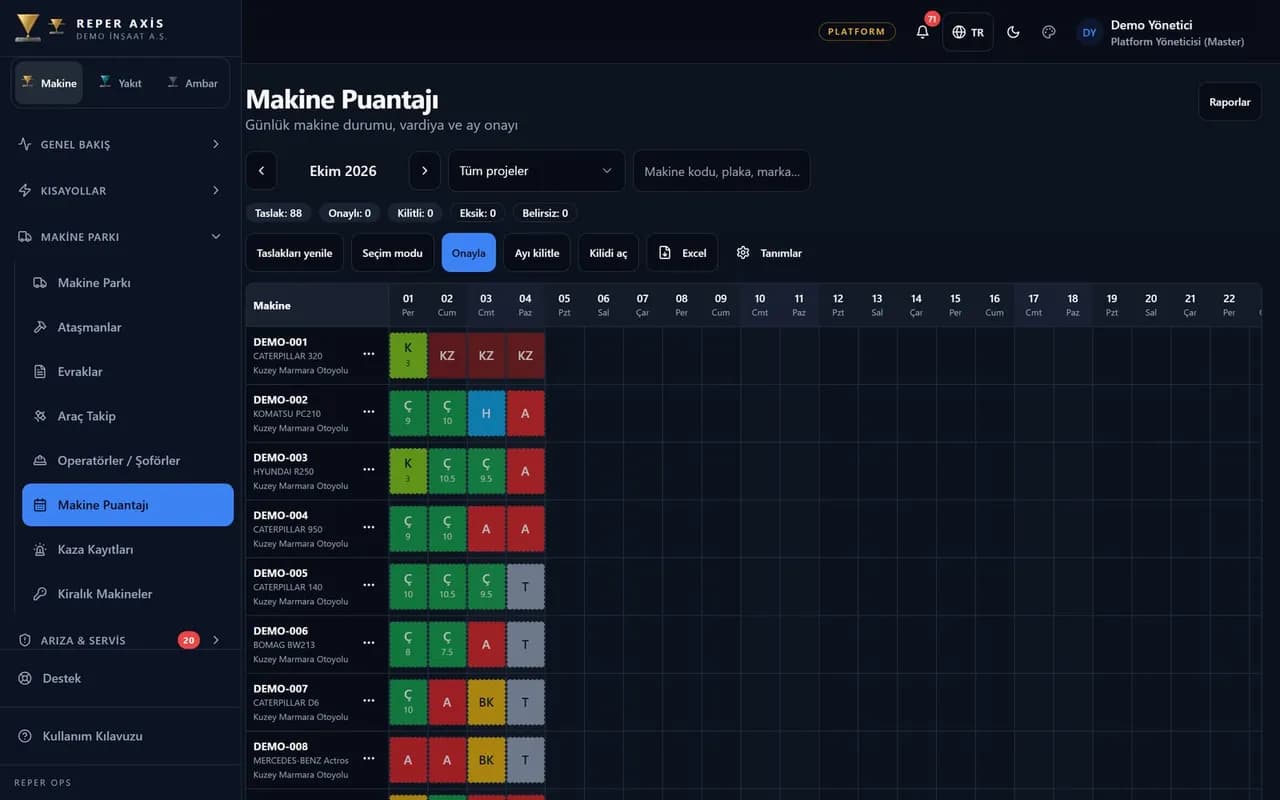Click the blue Onayla button
The height and width of the screenshot is (800, 1280).
[x=468, y=253]
